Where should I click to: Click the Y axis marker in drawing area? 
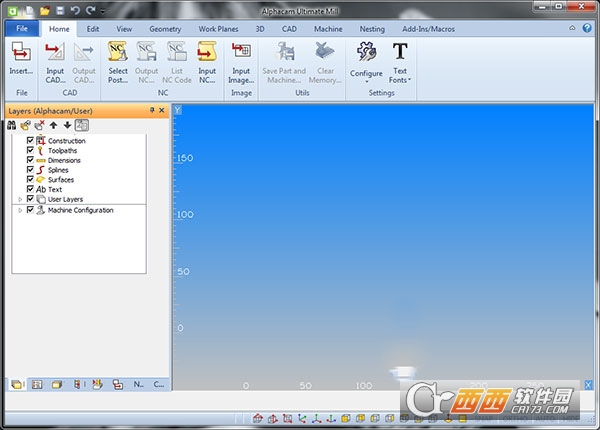point(178,110)
